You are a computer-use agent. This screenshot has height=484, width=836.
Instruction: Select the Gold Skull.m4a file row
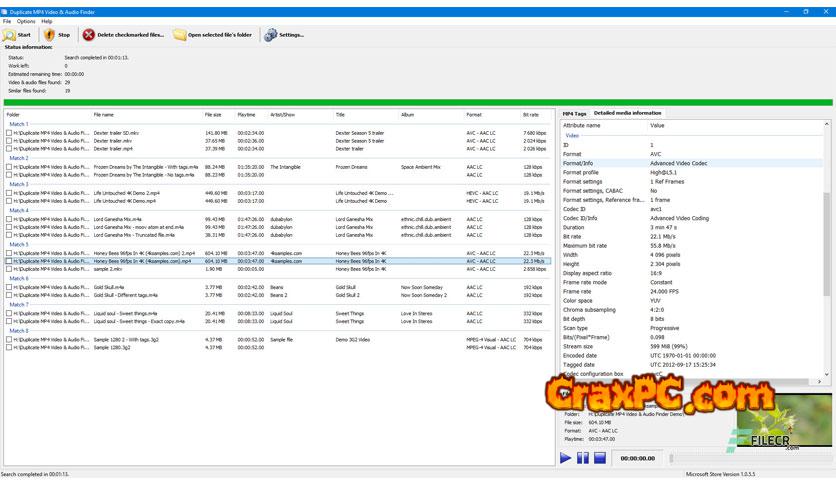coord(277,287)
